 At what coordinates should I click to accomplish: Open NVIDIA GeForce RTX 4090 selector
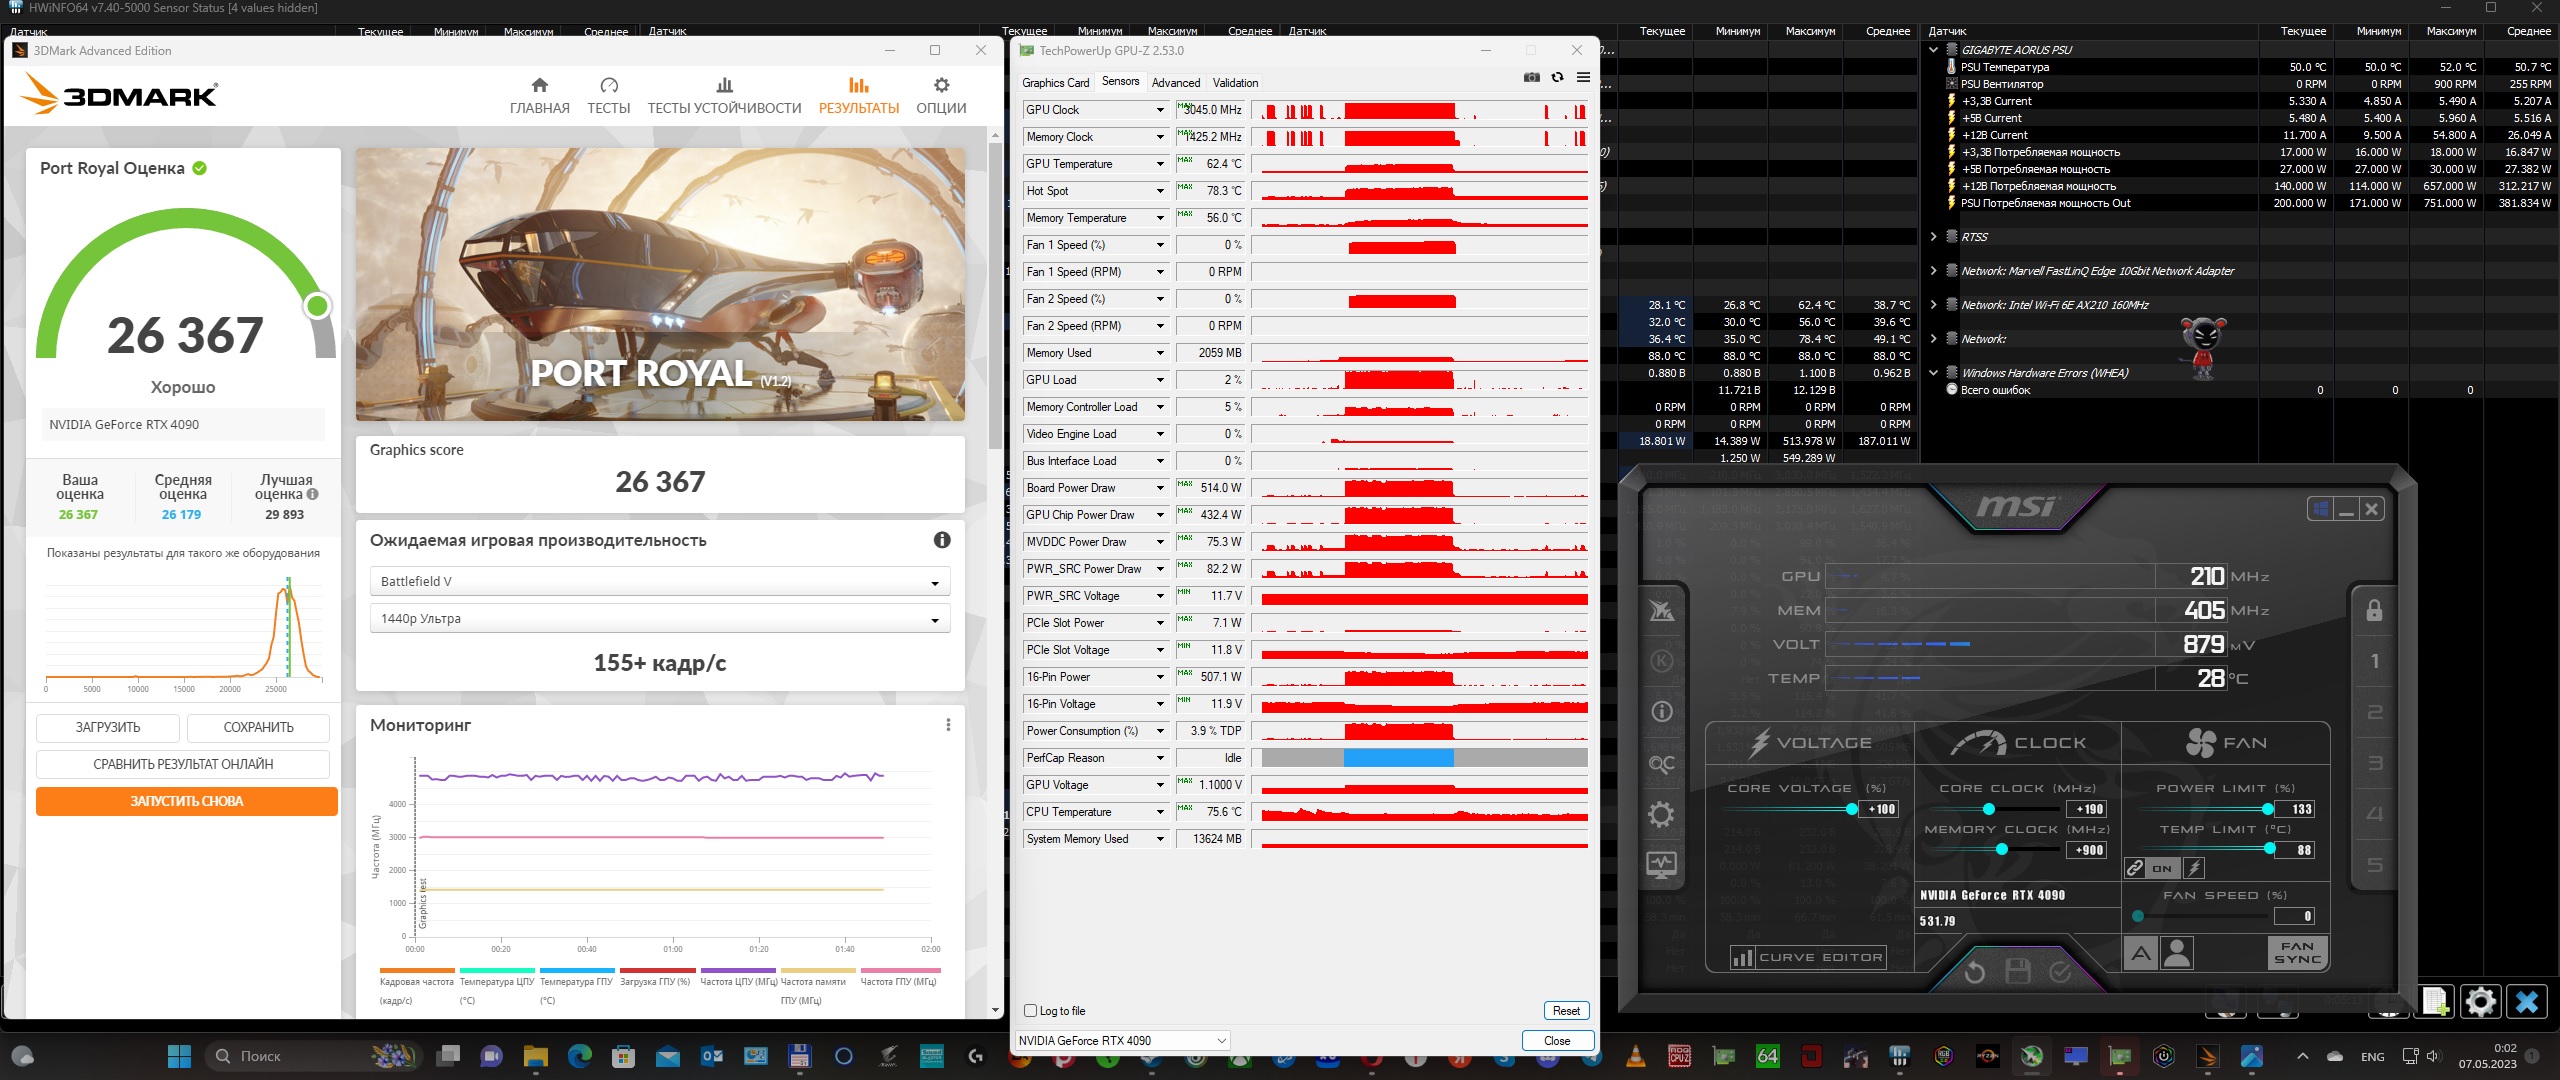coord(1122,1041)
